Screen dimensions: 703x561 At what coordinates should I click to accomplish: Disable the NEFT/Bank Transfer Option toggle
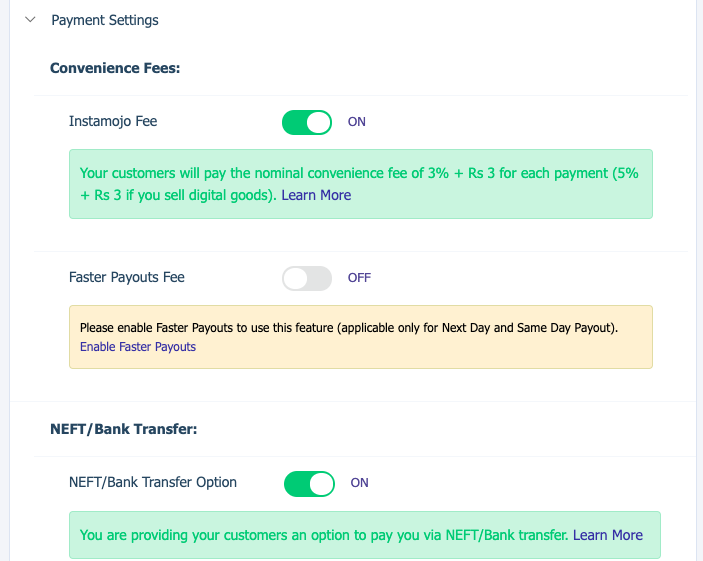309,484
